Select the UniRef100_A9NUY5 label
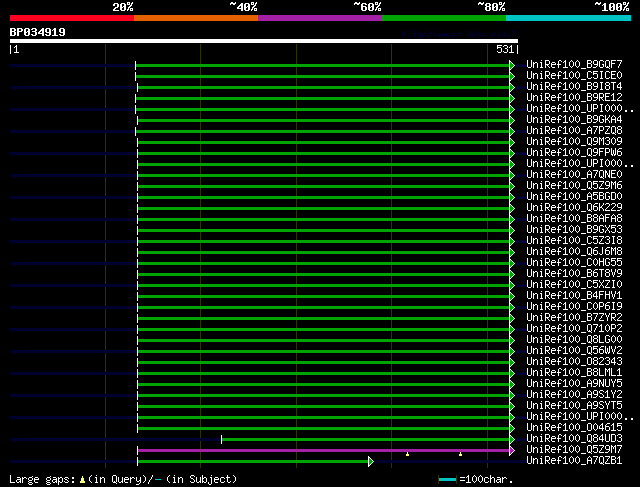Screen dimensions: 640x487 point(574,384)
